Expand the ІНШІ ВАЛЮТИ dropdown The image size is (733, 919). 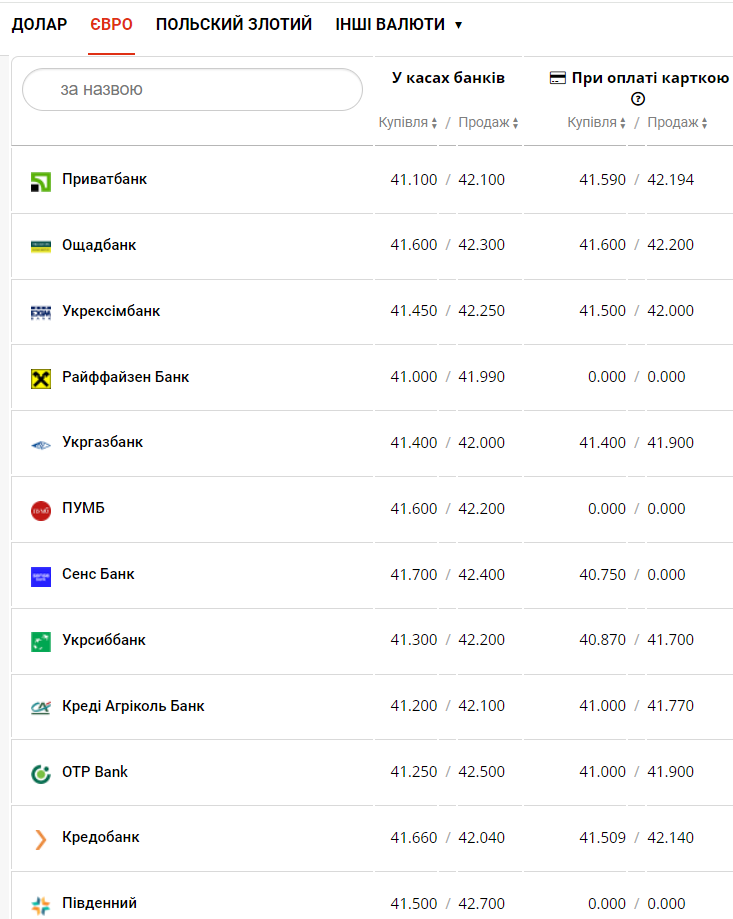pyautogui.click(x=398, y=25)
